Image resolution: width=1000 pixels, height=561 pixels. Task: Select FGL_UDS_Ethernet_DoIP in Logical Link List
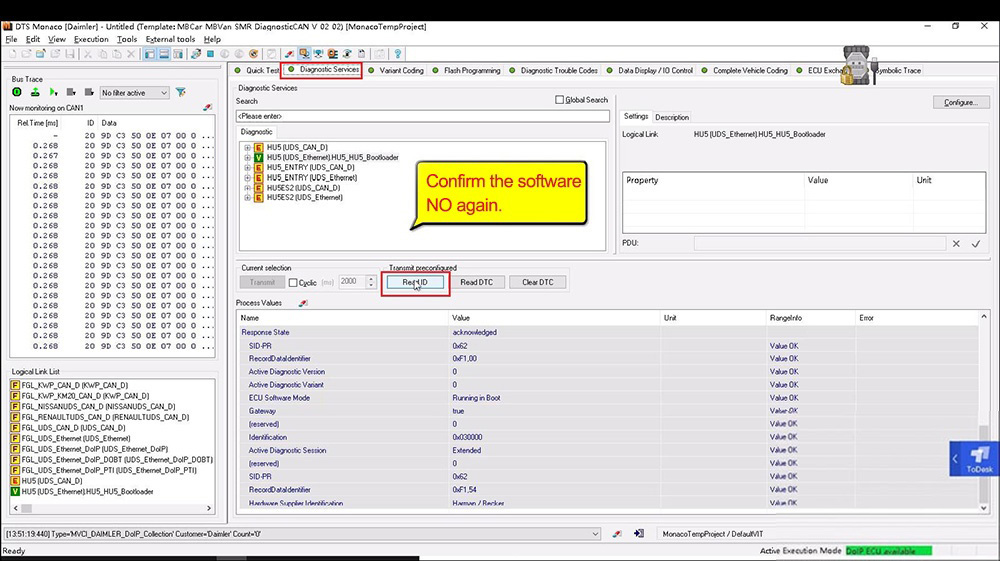pyautogui.click(x=94, y=449)
